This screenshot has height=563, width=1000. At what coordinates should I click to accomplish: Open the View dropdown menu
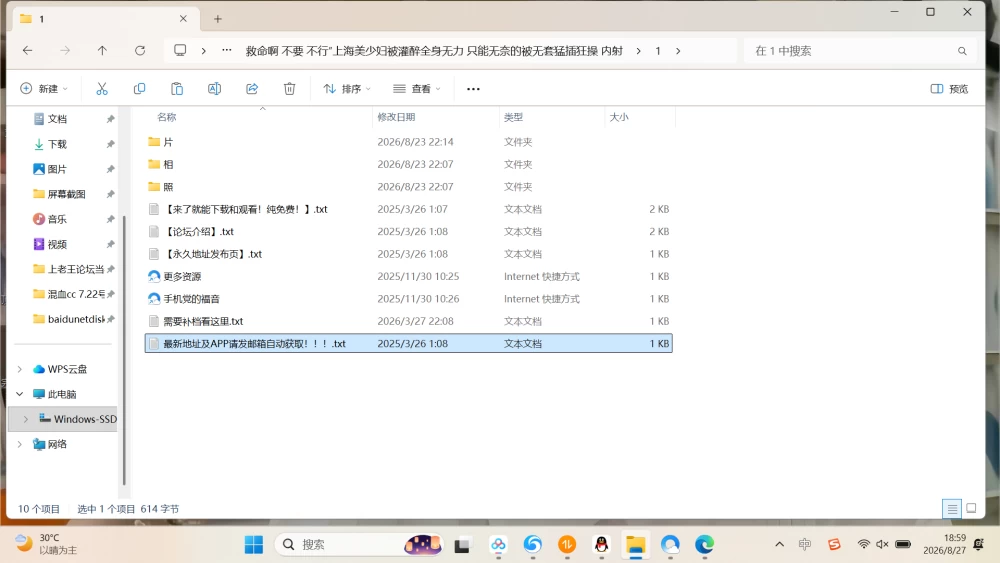(x=416, y=89)
